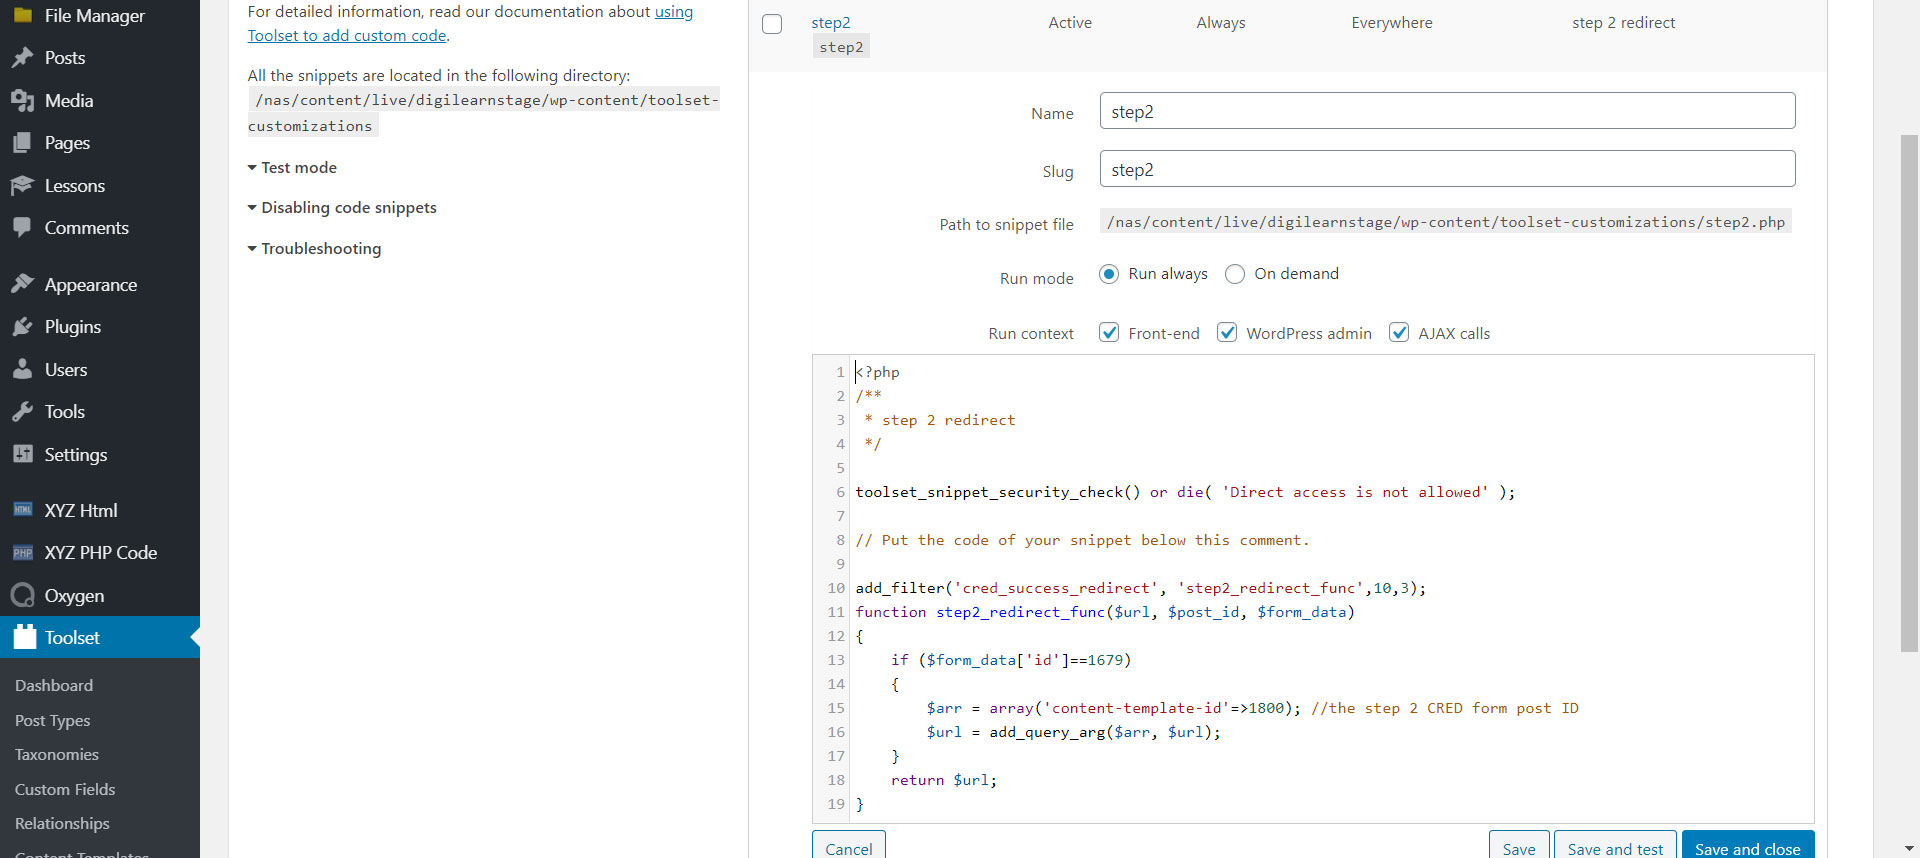
Task: Click the page vertical scrollbar thumb
Action: 1909,392
